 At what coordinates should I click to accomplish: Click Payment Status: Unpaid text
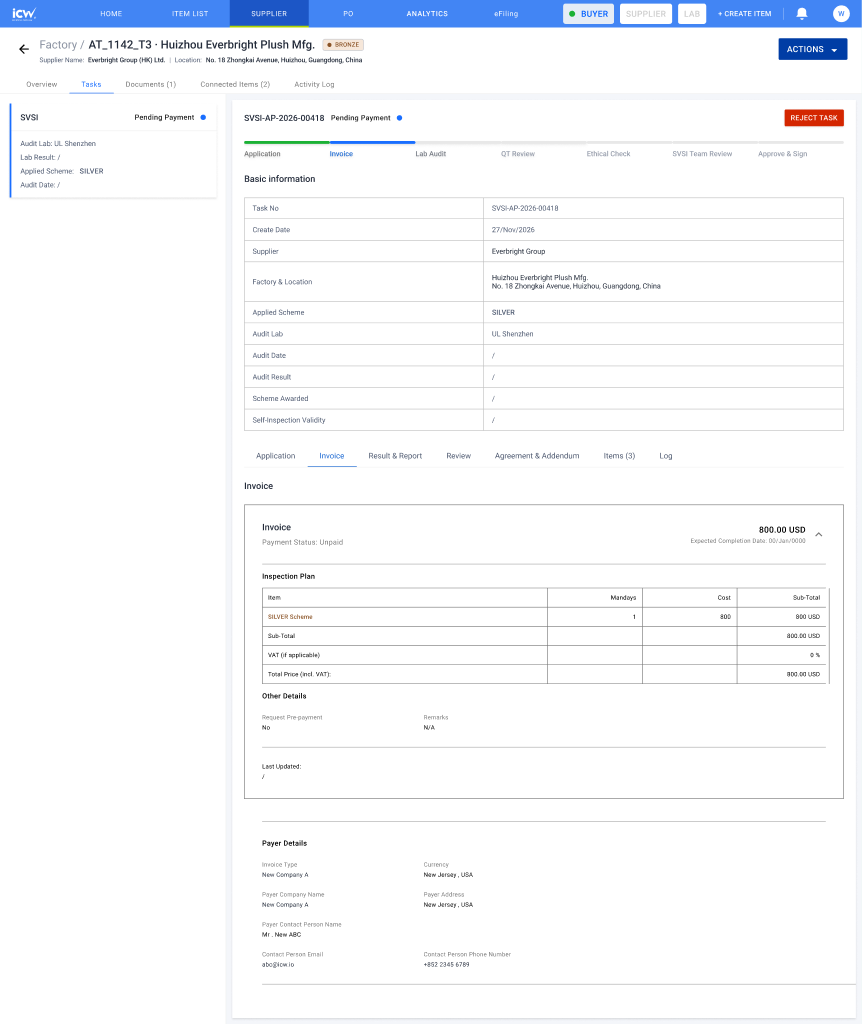pos(302,542)
